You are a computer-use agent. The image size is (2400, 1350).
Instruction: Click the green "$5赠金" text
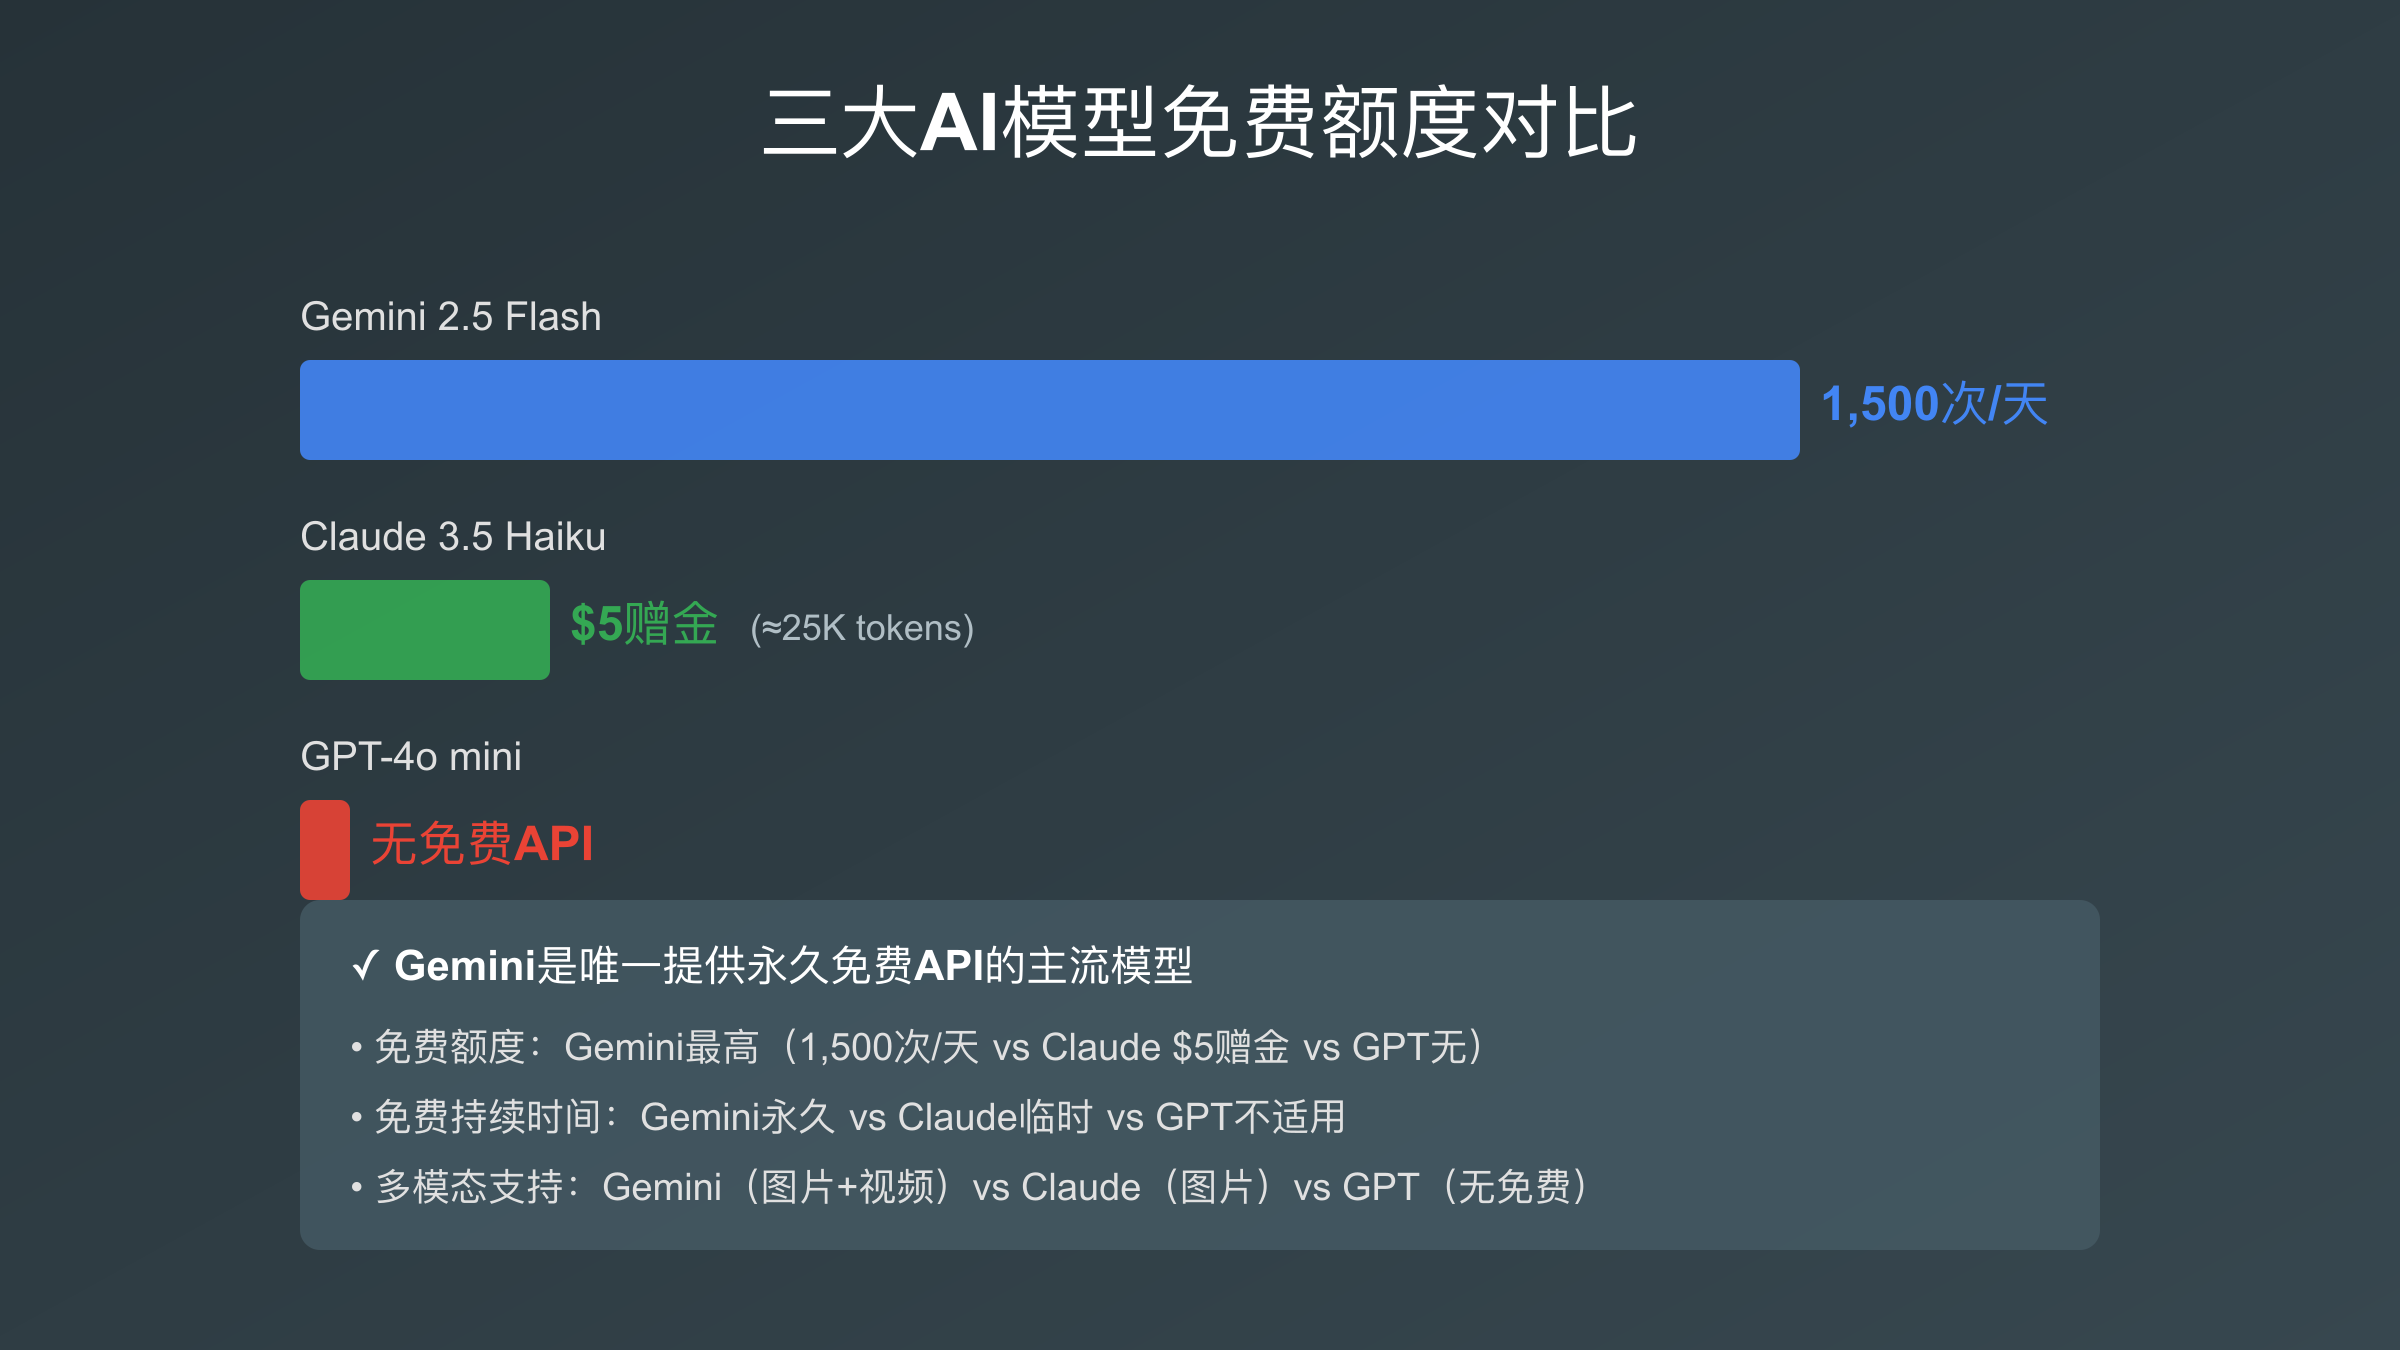pyautogui.click(x=644, y=625)
